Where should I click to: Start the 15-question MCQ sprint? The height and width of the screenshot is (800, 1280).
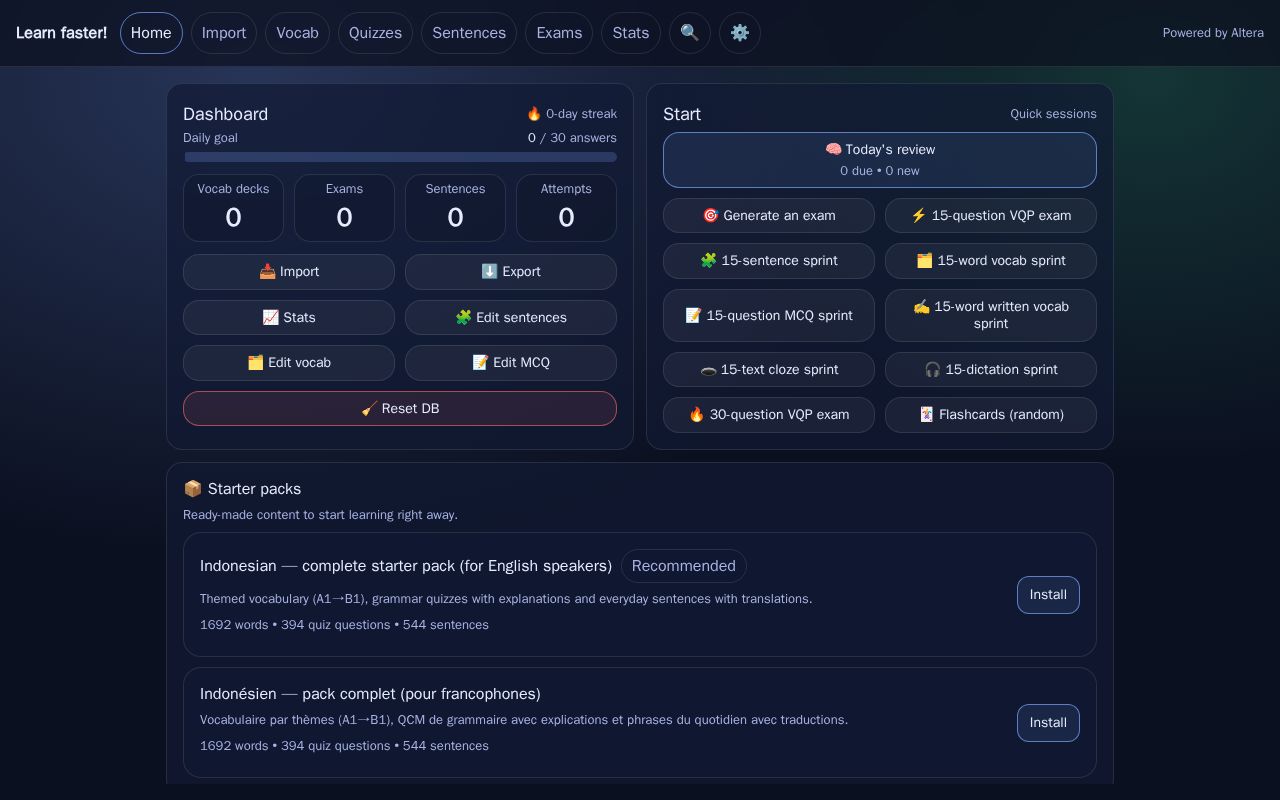(x=769, y=316)
